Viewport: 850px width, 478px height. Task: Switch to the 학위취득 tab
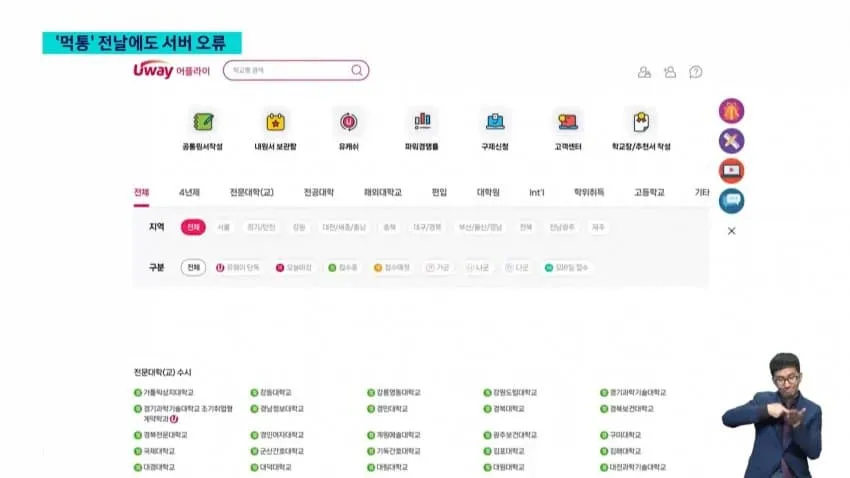[589, 192]
